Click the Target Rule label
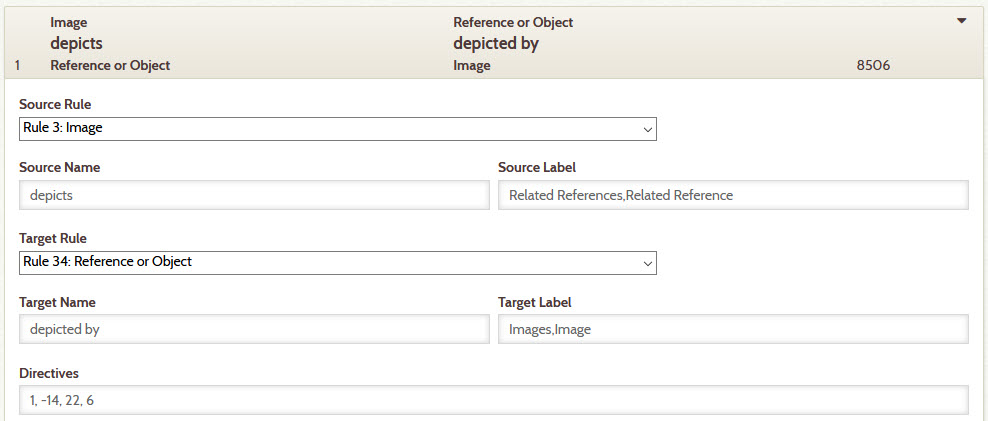 (53, 239)
